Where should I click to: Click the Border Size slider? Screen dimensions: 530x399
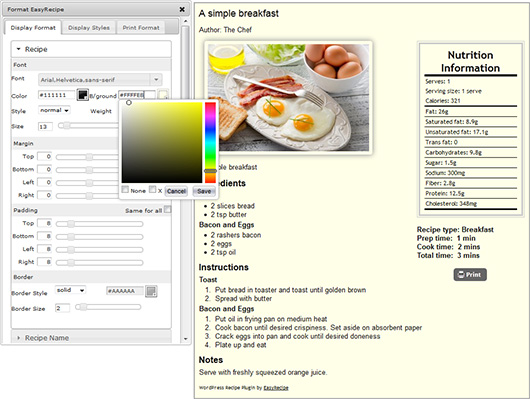tap(108, 307)
